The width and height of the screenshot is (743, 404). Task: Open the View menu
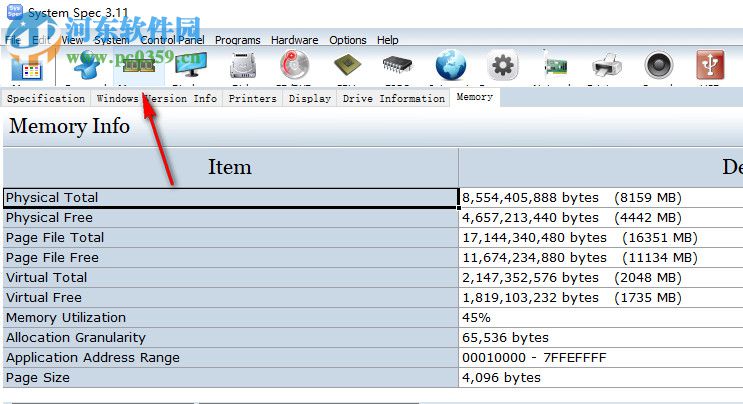pos(72,40)
